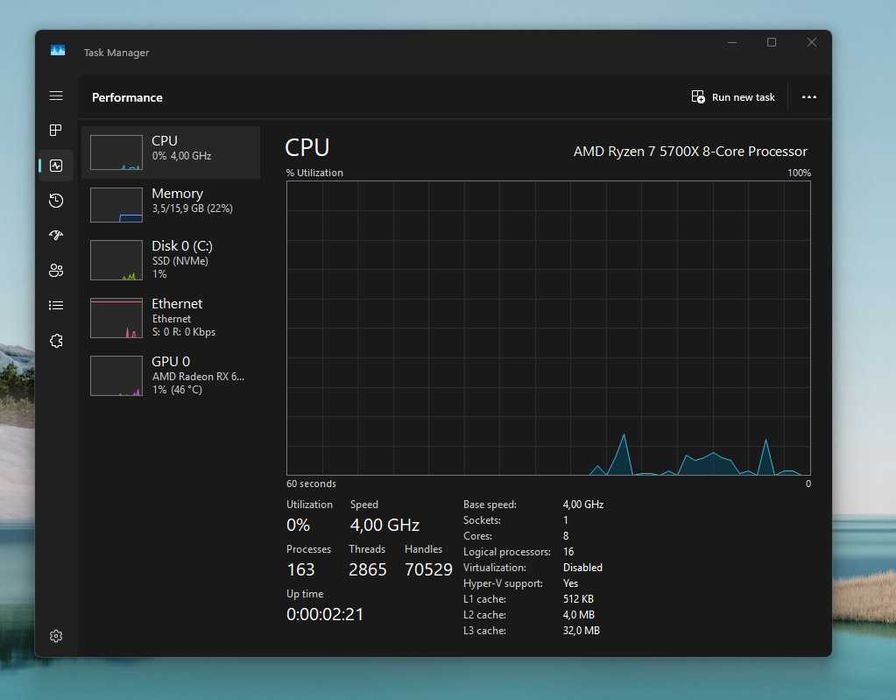Click the Task Manager title bar icon
This screenshot has height=700, width=896.
tap(58, 51)
